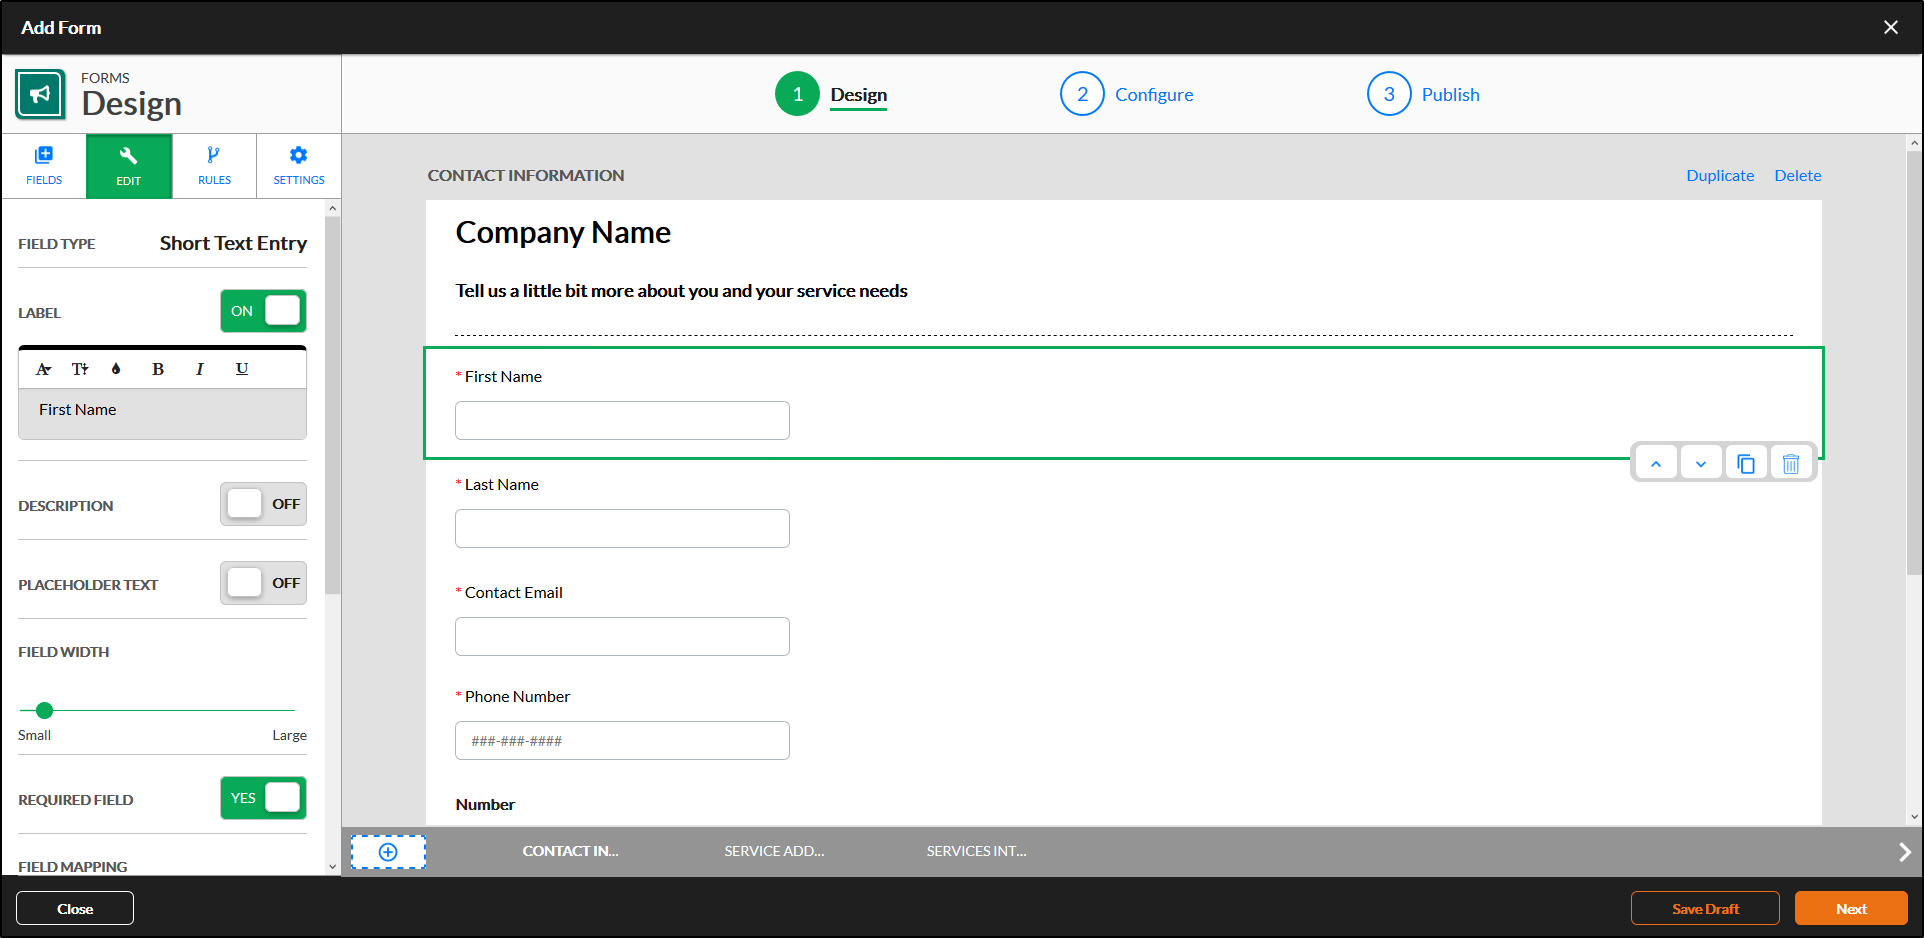
Task: Select the 'Tell us a little bit more' description
Action: pyautogui.click(x=681, y=291)
